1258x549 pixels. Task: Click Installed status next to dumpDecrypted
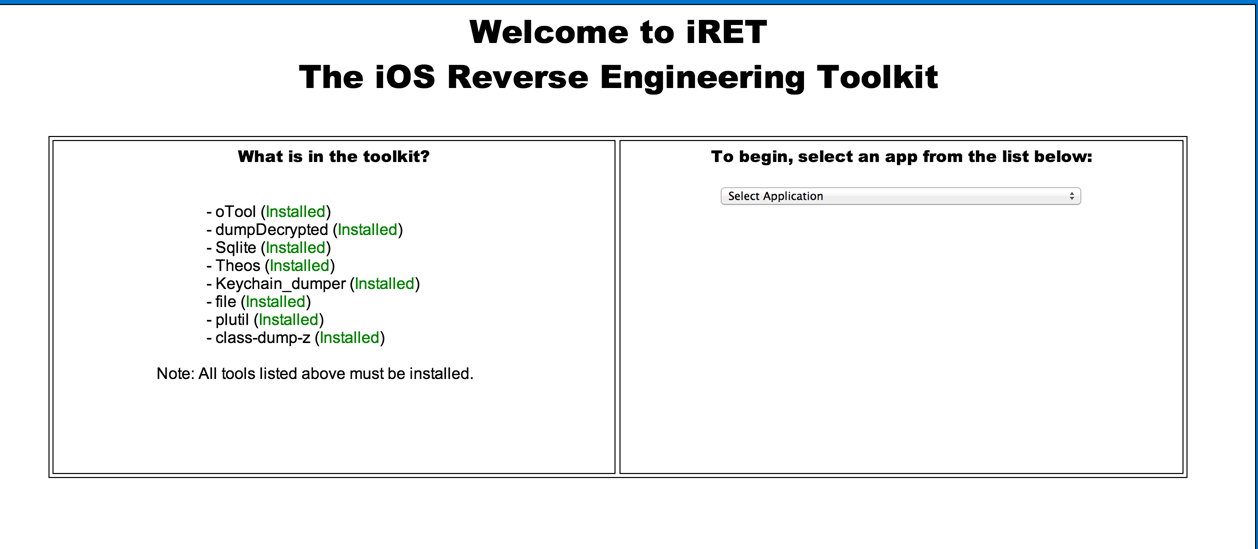367,230
